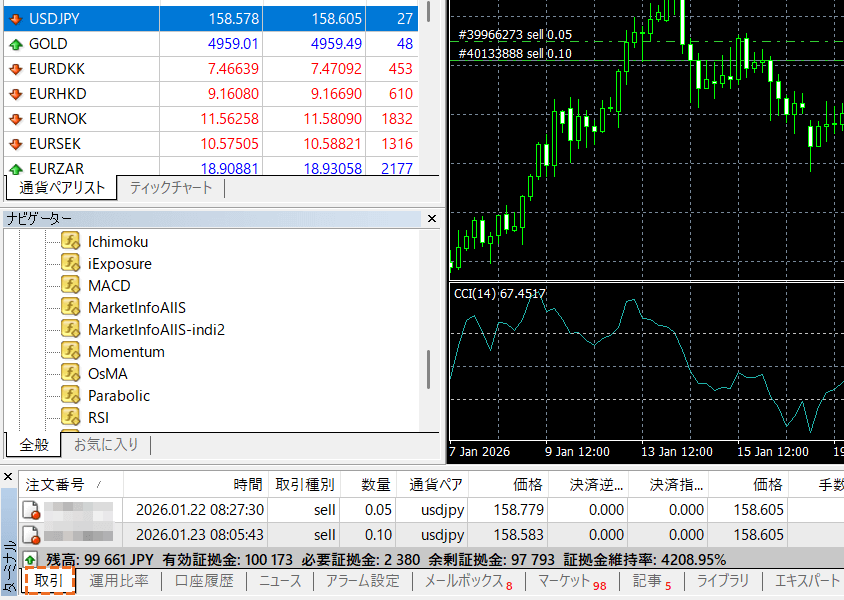Click the order icon of the 0.05 sell trade
Viewport: 844px width, 600px height.
coord(31,511)
